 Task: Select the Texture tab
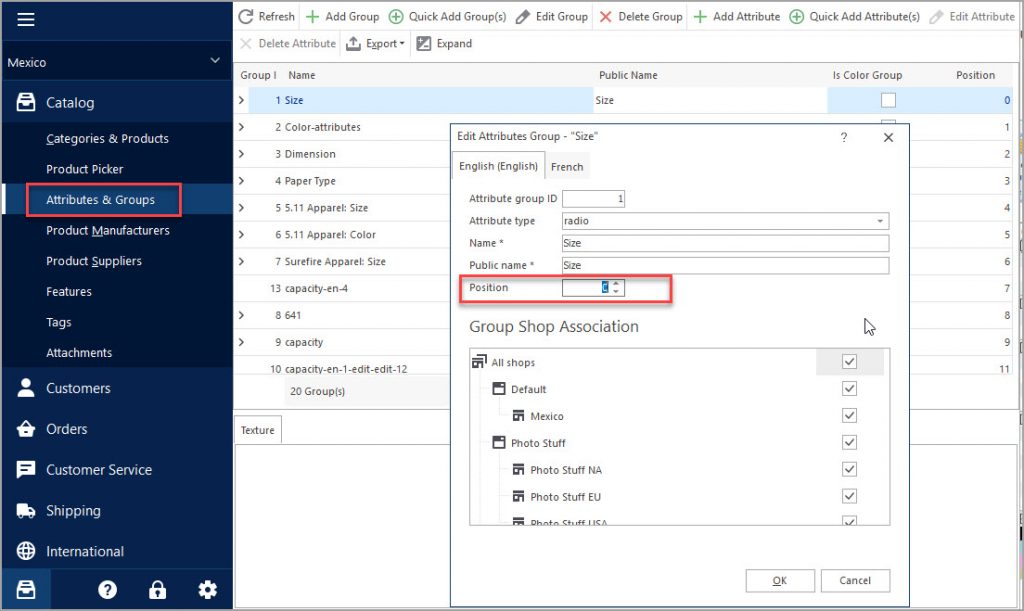257,429
